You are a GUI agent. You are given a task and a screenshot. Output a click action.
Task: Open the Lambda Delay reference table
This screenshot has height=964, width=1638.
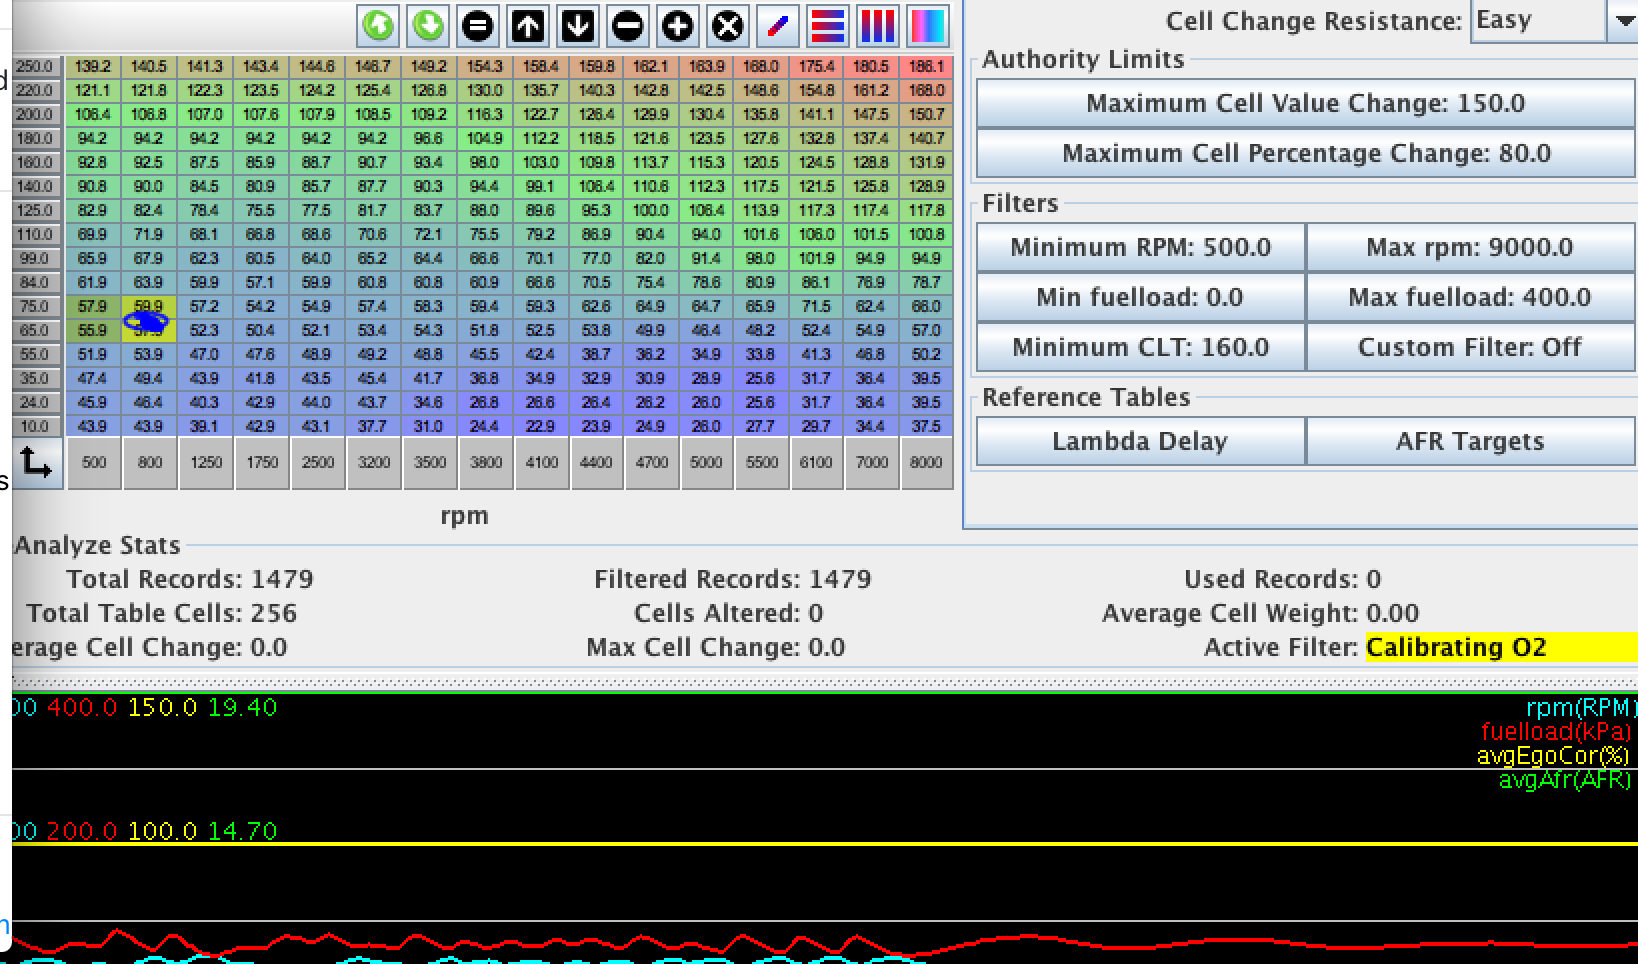pyautogui.click(x=1140, y=441)
